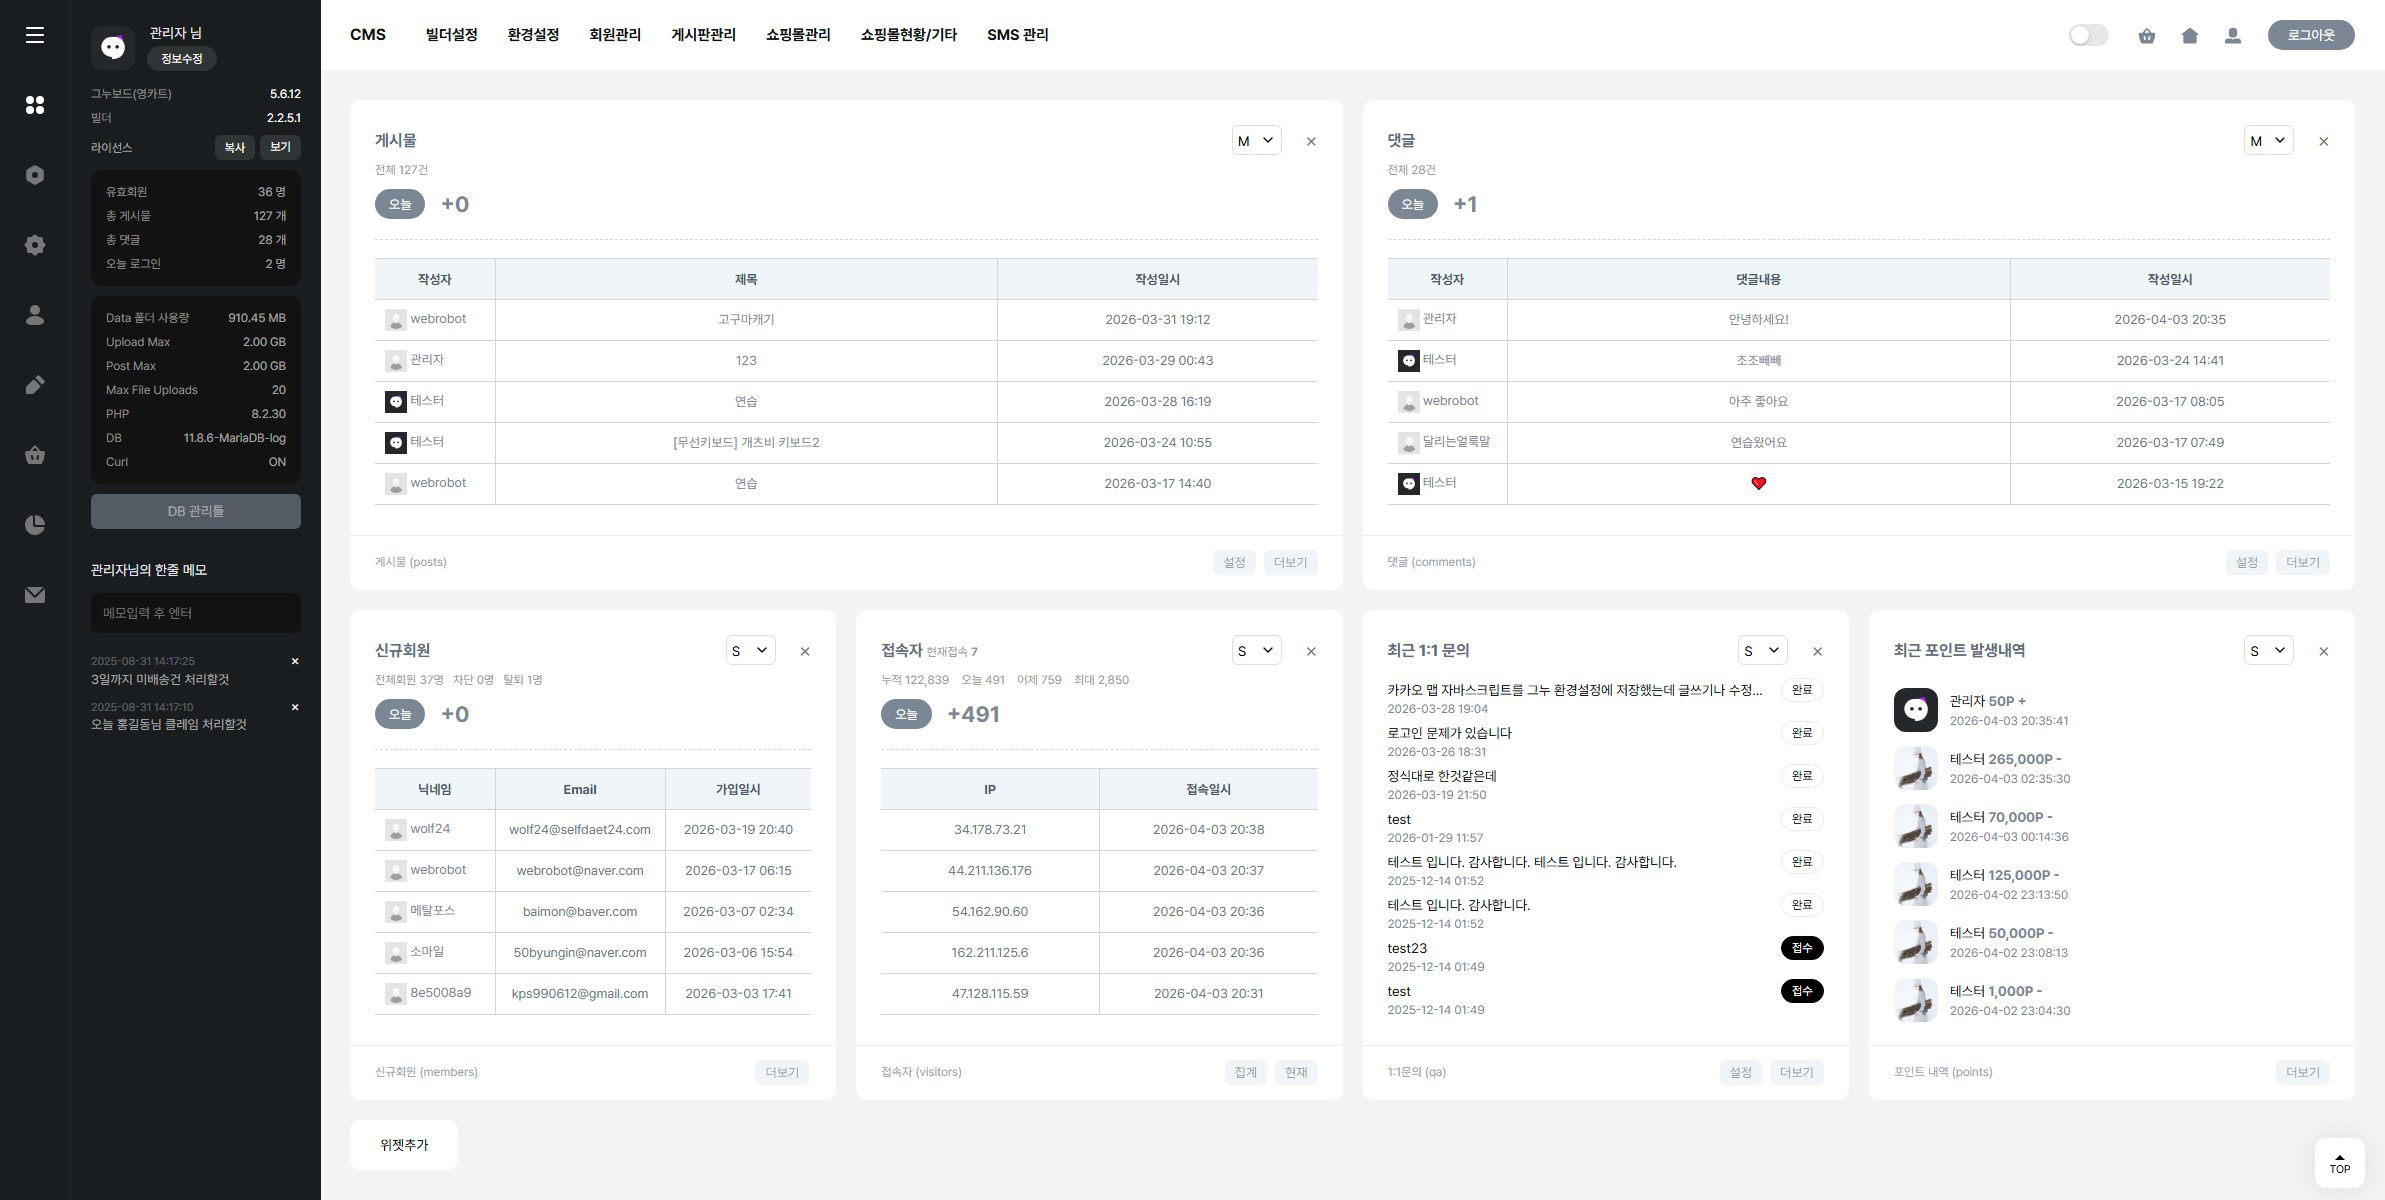
Task: Toggle the dark mode switch in header
Action: click(2088, 36)
